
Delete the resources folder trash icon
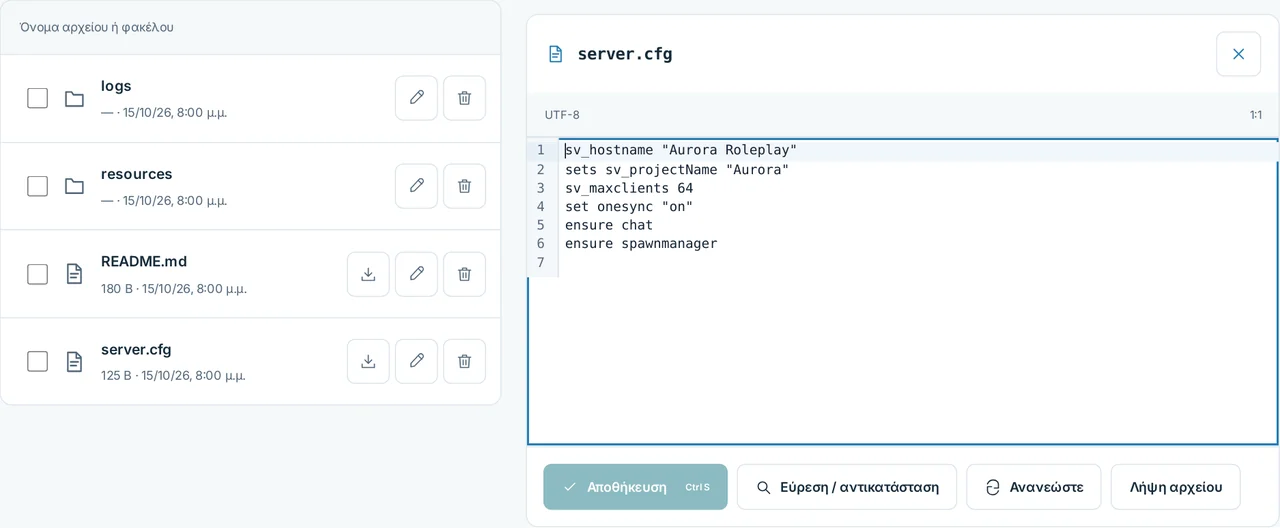(464, 186)
